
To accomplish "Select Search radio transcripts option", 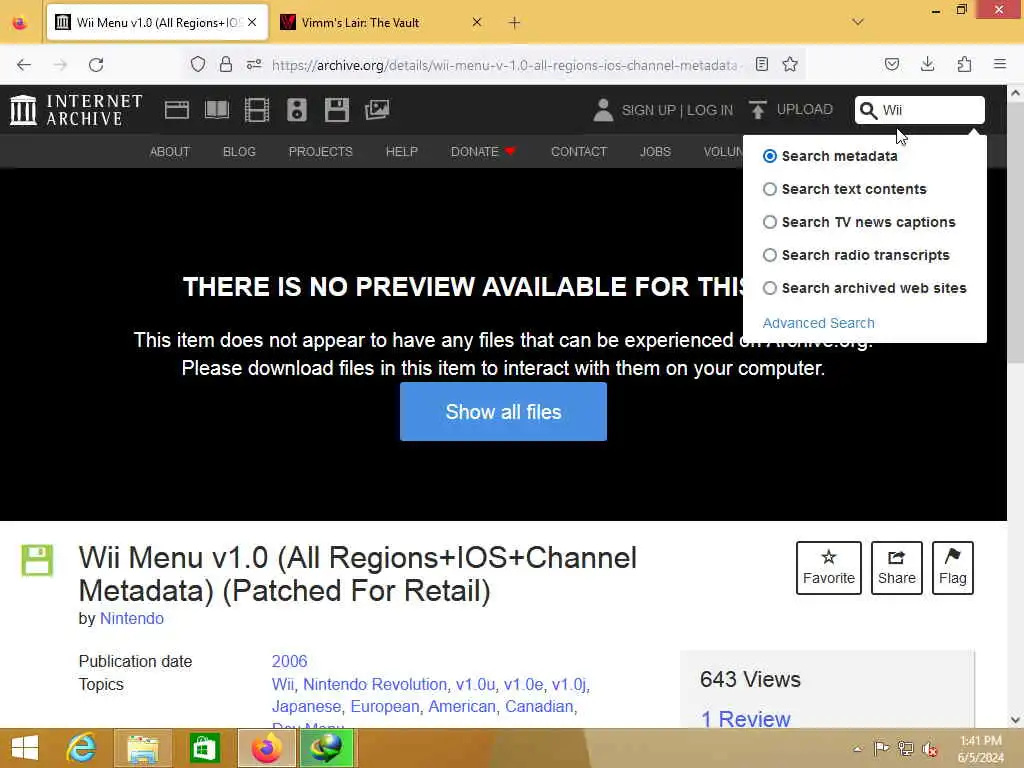I will pyautogui.click(x=770, y=255).
